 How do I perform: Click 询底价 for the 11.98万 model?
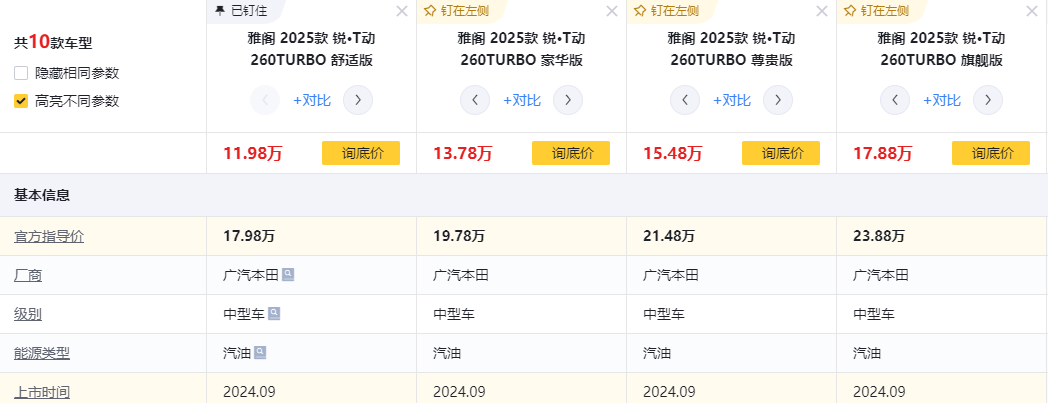360,153
